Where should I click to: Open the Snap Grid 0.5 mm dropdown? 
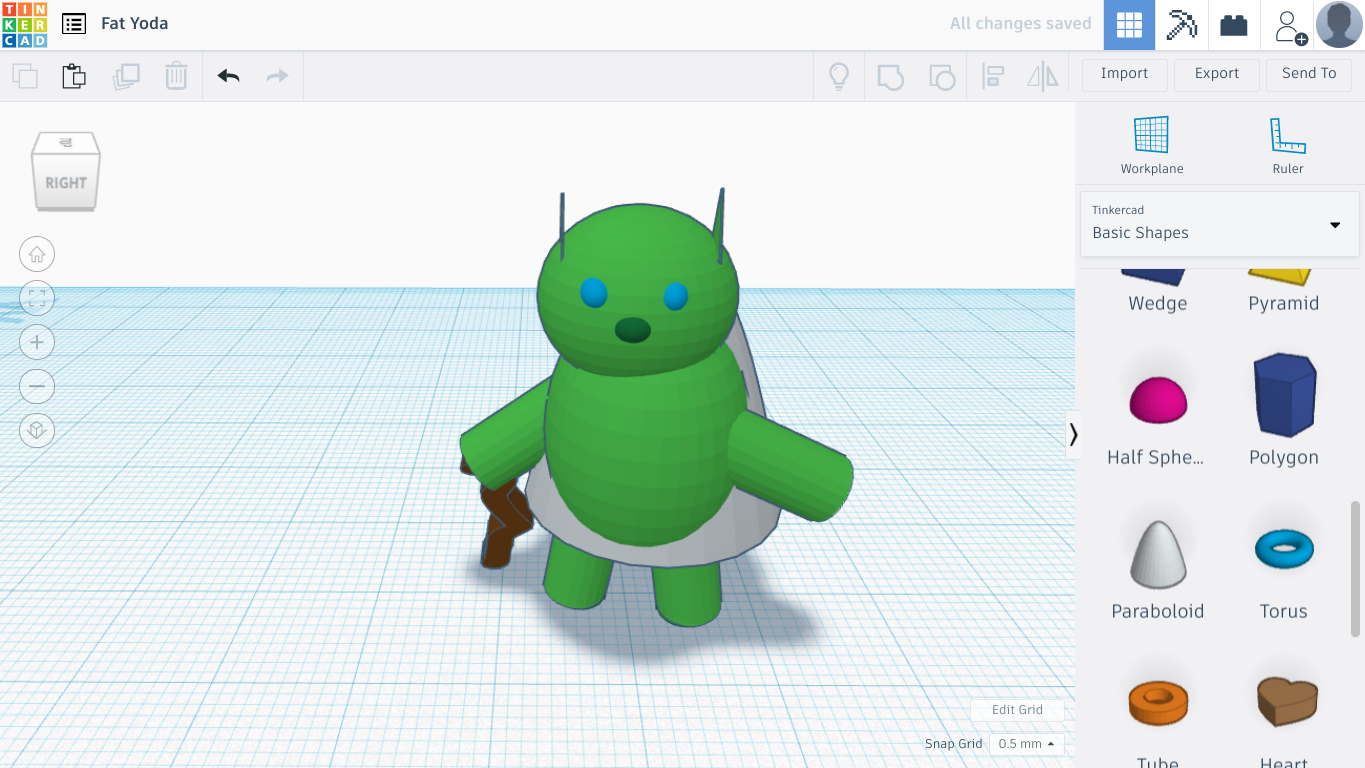click(1026, 744)
